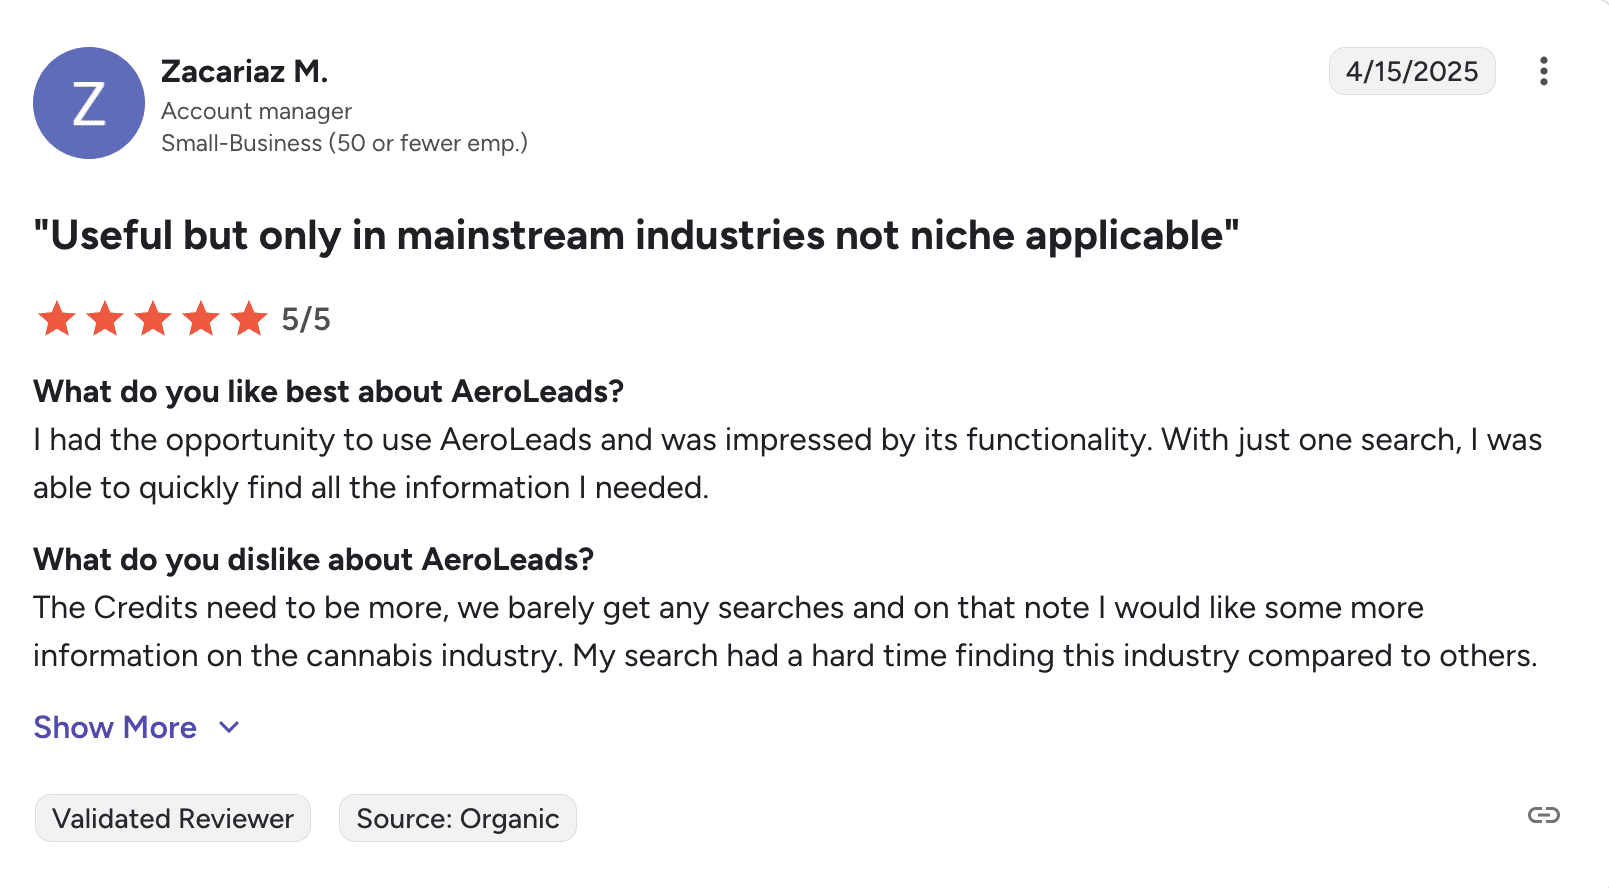Click the purple Z avatar circle
Viewport: 1609px width, 888px height.
coord(89,103)
